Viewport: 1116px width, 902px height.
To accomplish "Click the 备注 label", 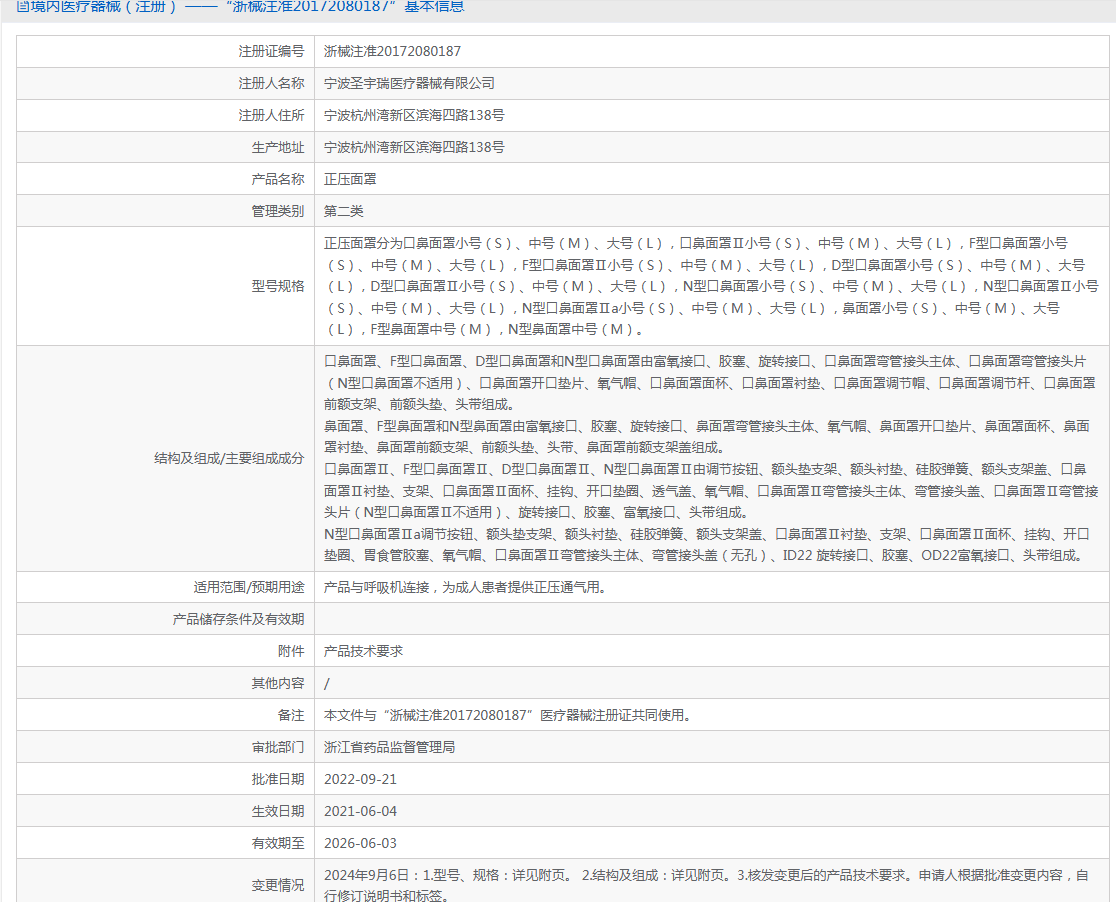I will tap(291, 715).
